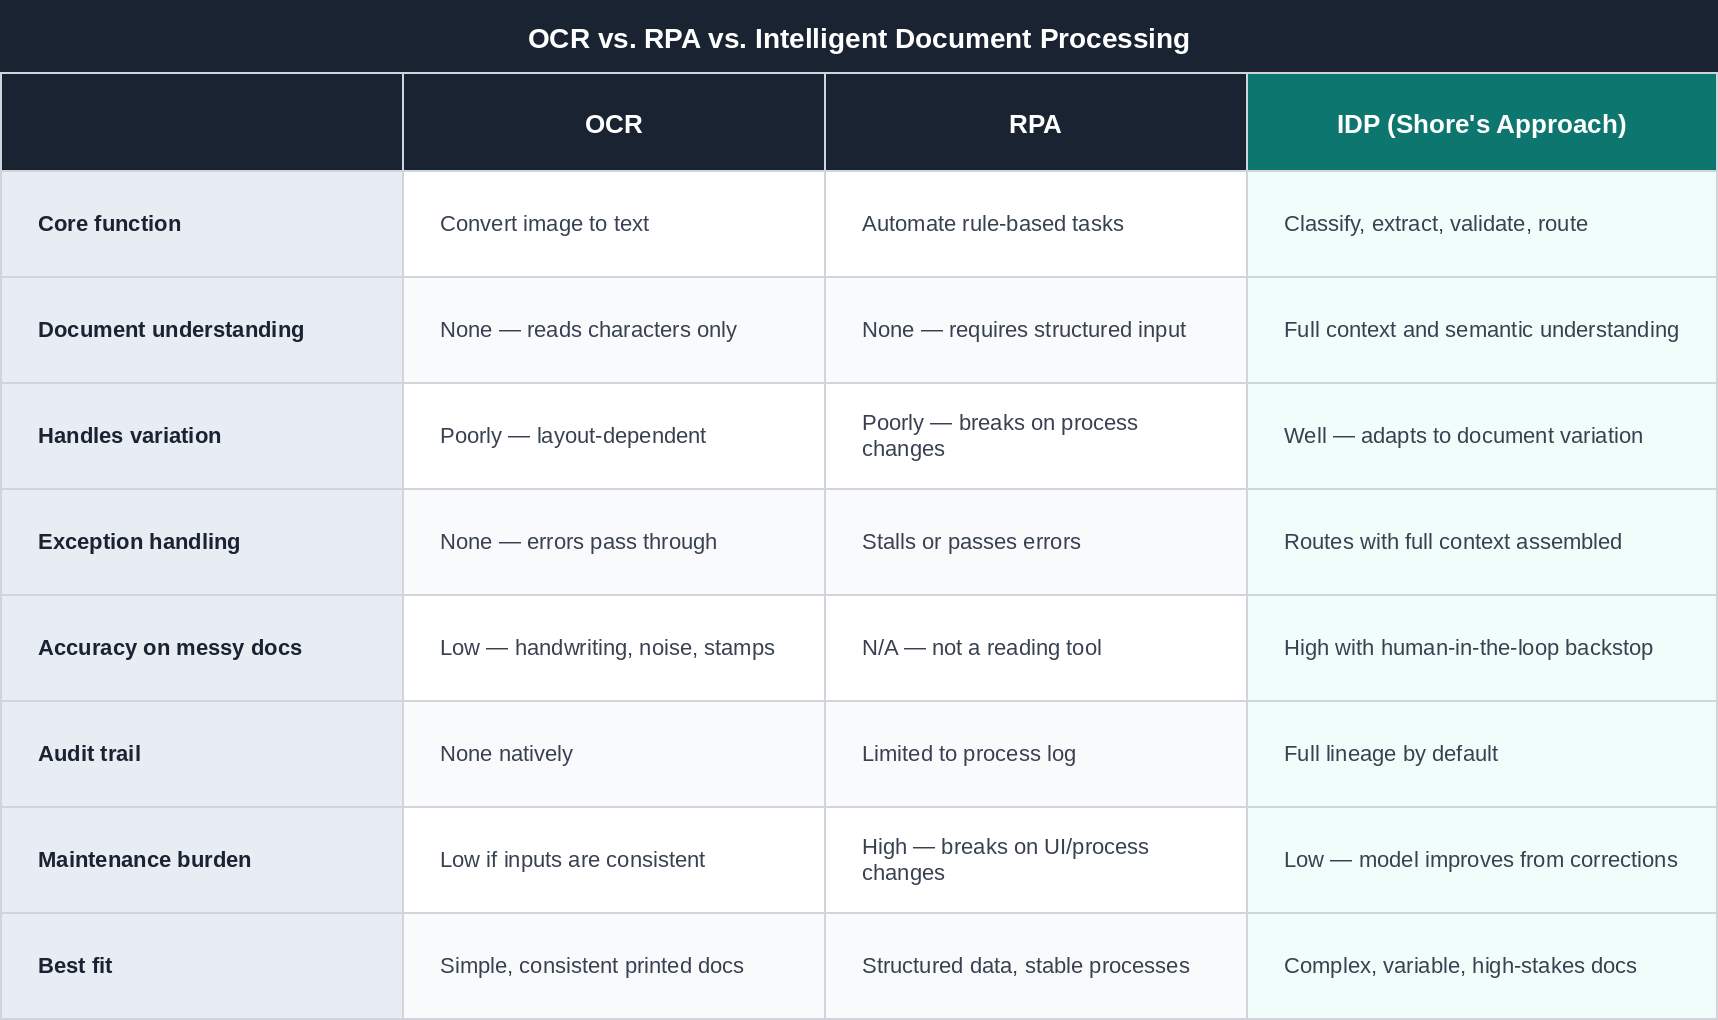Select 'High with human-in-the-loop backstop' cell

pyautogui.click(x=1481, y=648)
